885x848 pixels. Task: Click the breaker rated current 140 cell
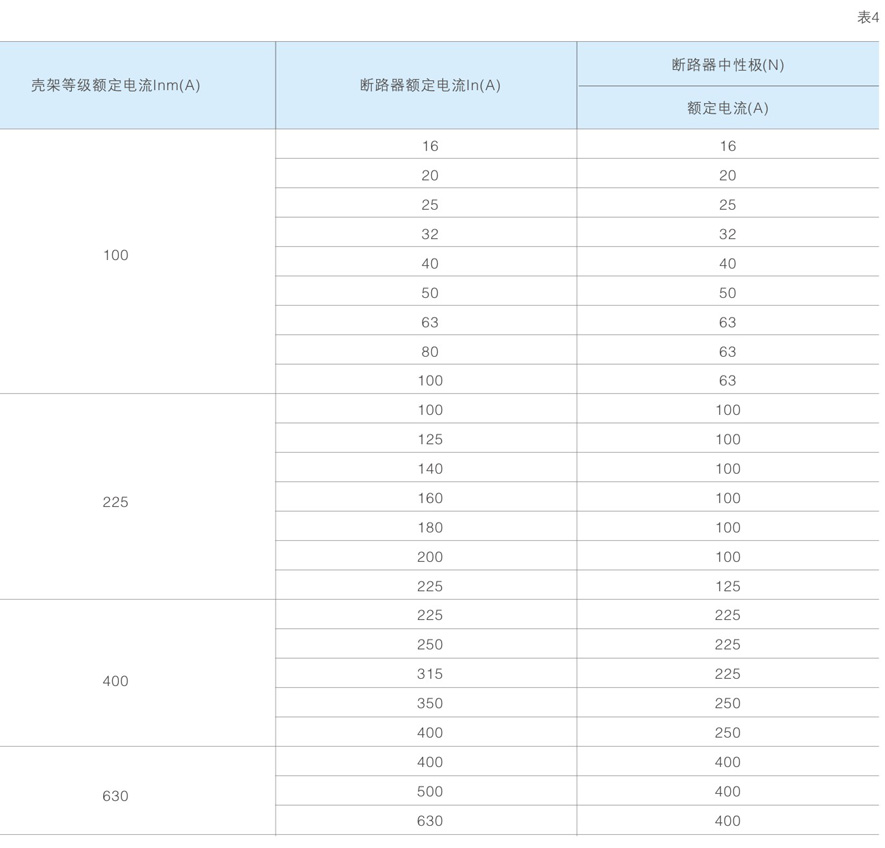430,469
